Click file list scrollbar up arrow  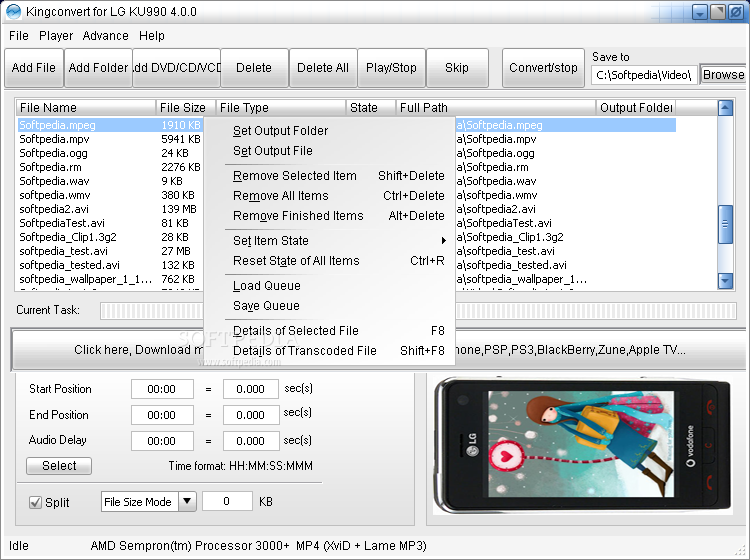(726, 108)
